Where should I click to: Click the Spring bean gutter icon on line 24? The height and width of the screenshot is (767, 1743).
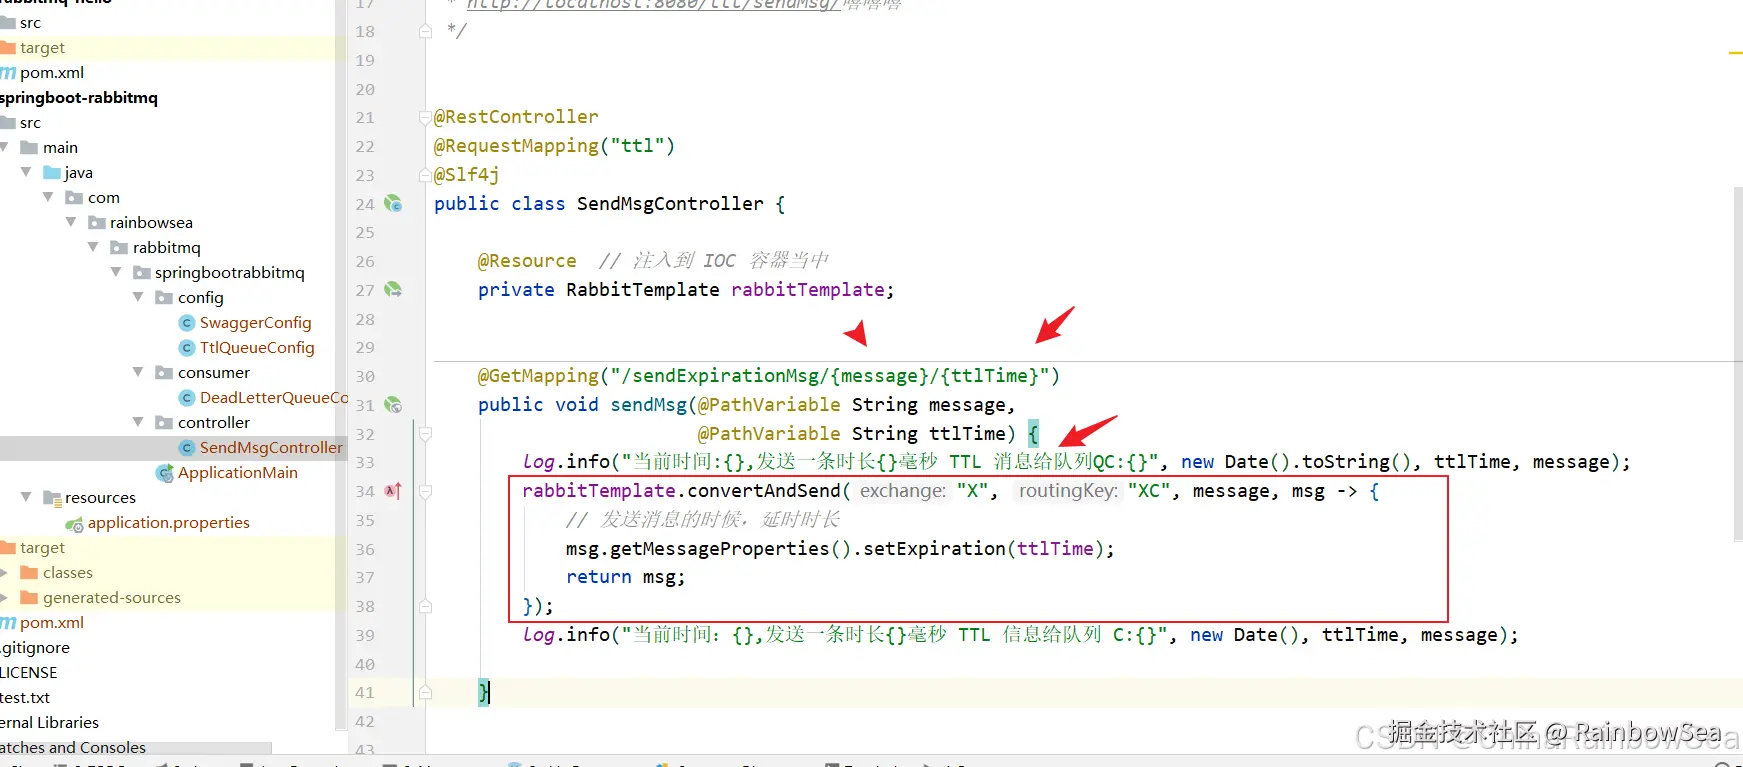pos(393,204)
